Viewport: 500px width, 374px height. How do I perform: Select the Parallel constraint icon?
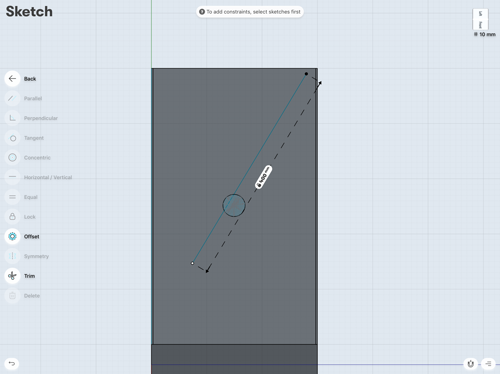pyautogui.click(x=12, y=98)
